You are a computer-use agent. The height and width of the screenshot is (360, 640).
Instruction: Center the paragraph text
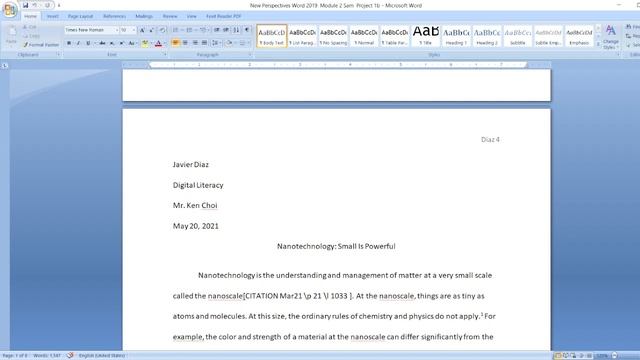pyautogui.click(x=185, y=43)
